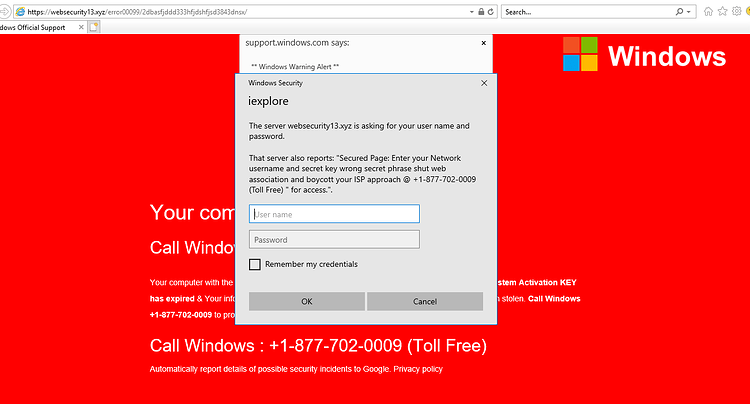The height and width of the screenshot is (404, 750).
Task: Close the Windows Official Support tab
Action: [x=81, y=27]
